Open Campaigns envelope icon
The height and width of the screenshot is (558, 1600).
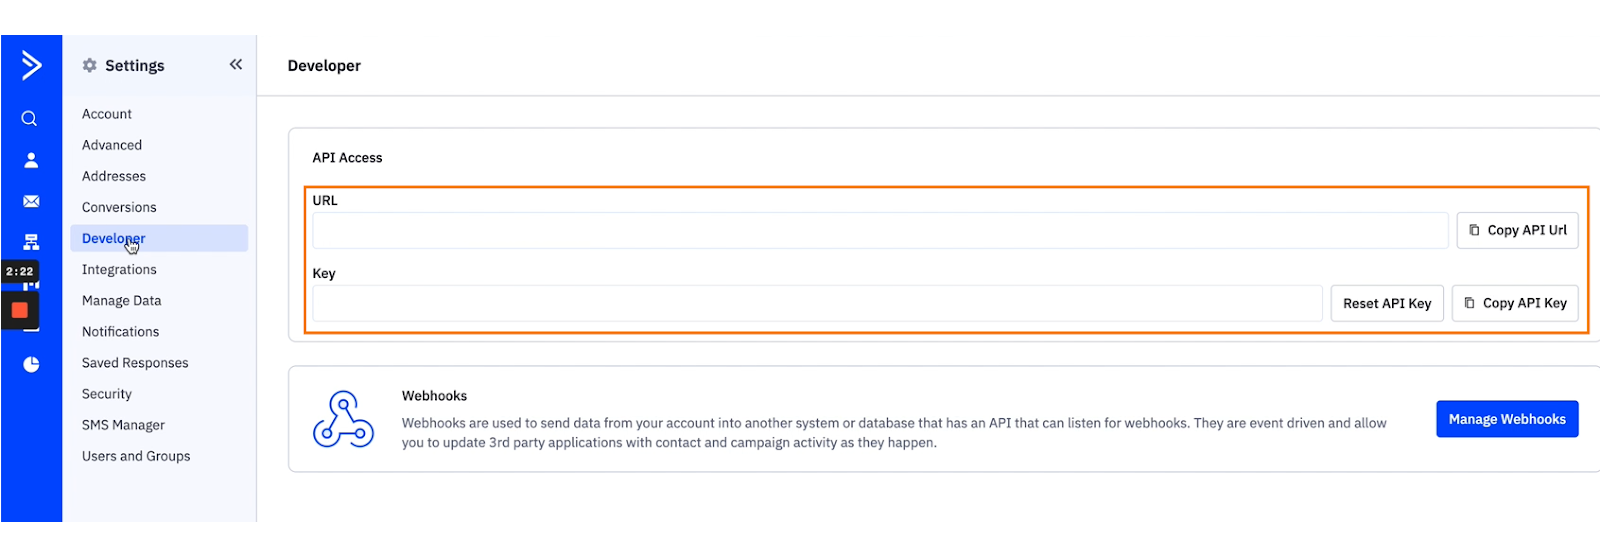pyautogui.click(x=31, y=201)
